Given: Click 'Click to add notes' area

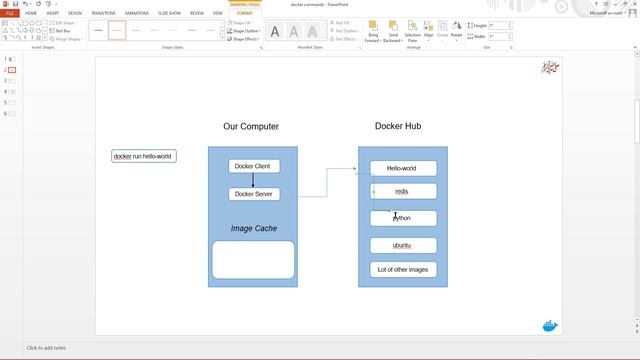Looking at the screenshot, I should point(46,348).
